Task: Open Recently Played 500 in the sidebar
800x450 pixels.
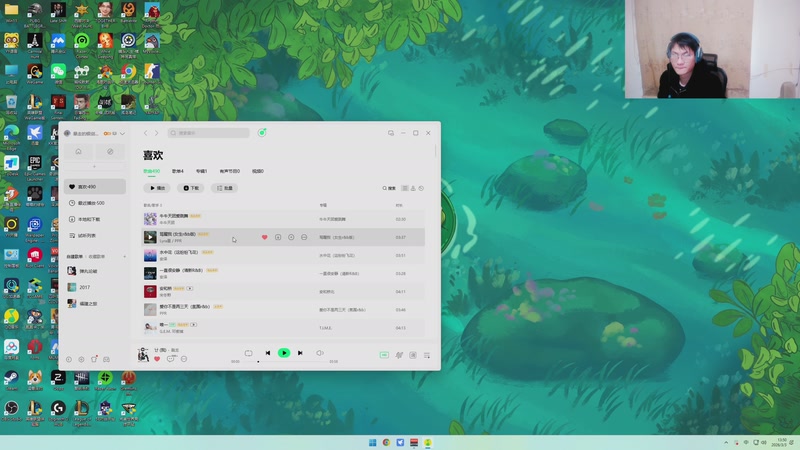Action: (x=95, y=203)
